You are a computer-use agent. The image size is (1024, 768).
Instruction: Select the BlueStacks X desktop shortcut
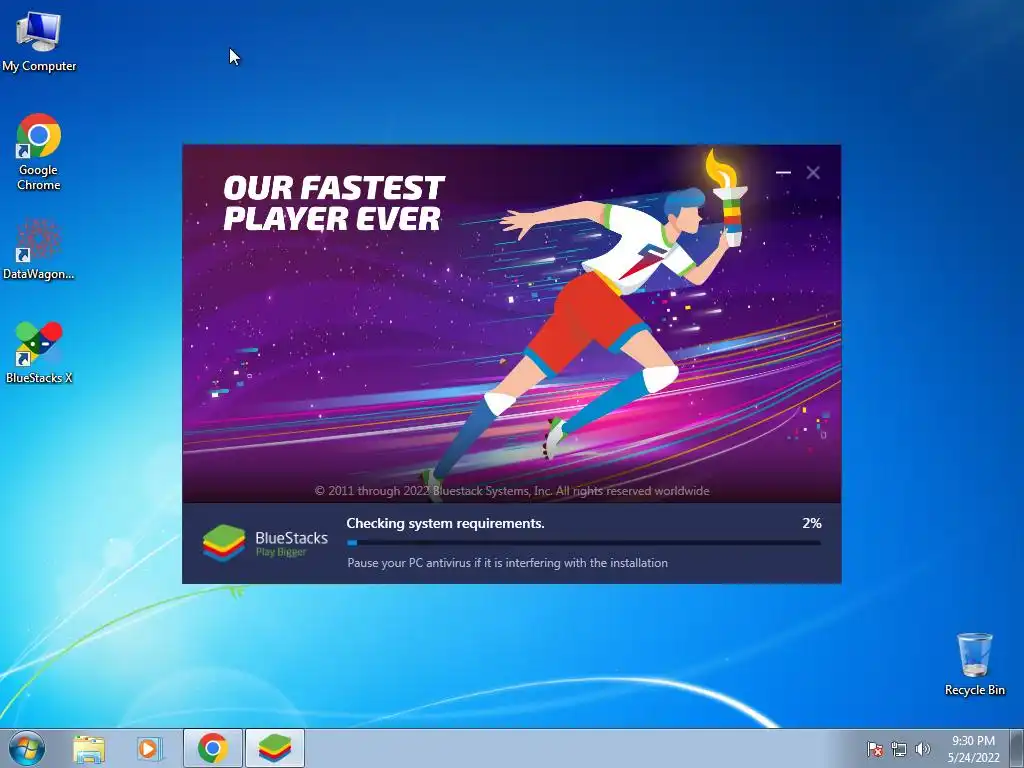pos(39,353)
